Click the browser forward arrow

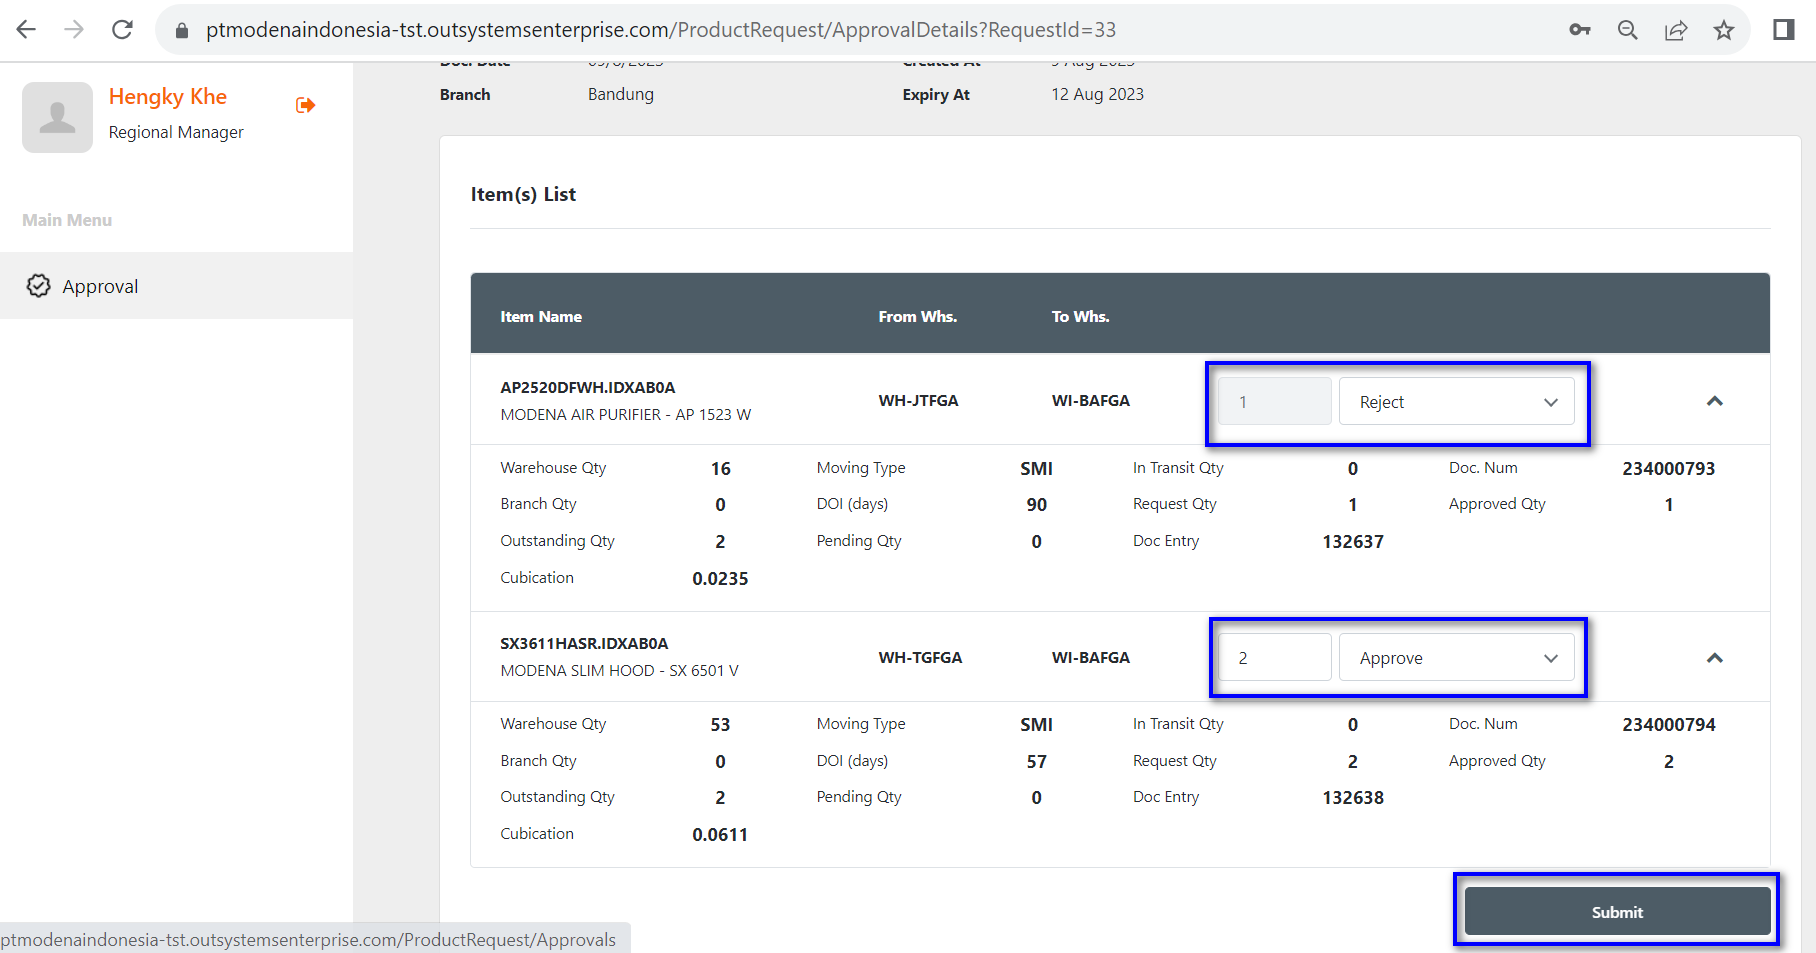[74, 30]
